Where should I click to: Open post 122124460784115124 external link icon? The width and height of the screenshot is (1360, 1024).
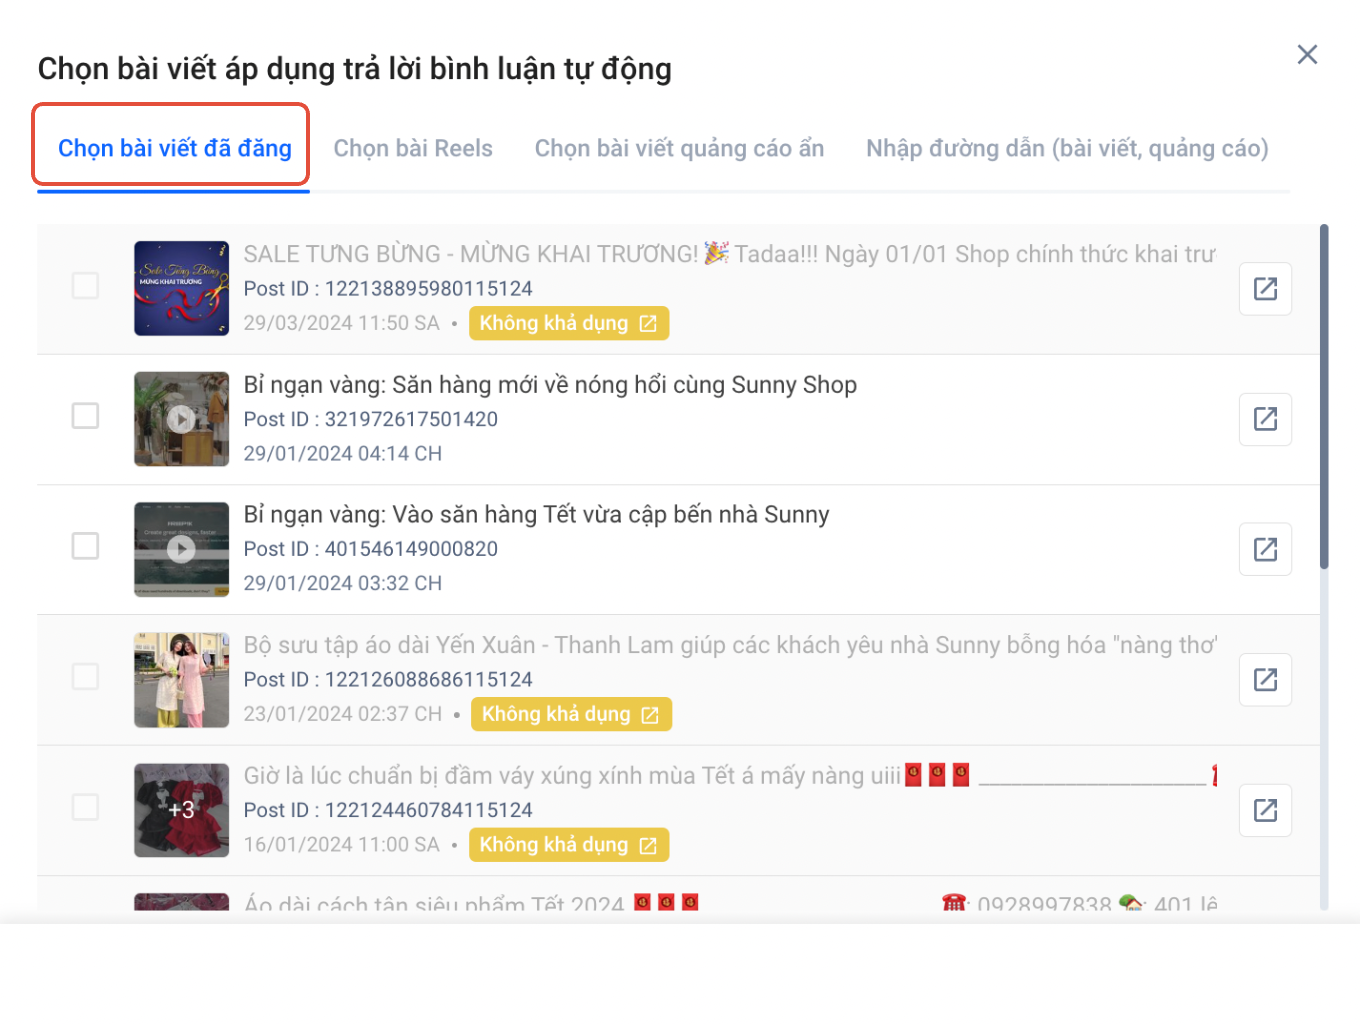(1265, 810)
